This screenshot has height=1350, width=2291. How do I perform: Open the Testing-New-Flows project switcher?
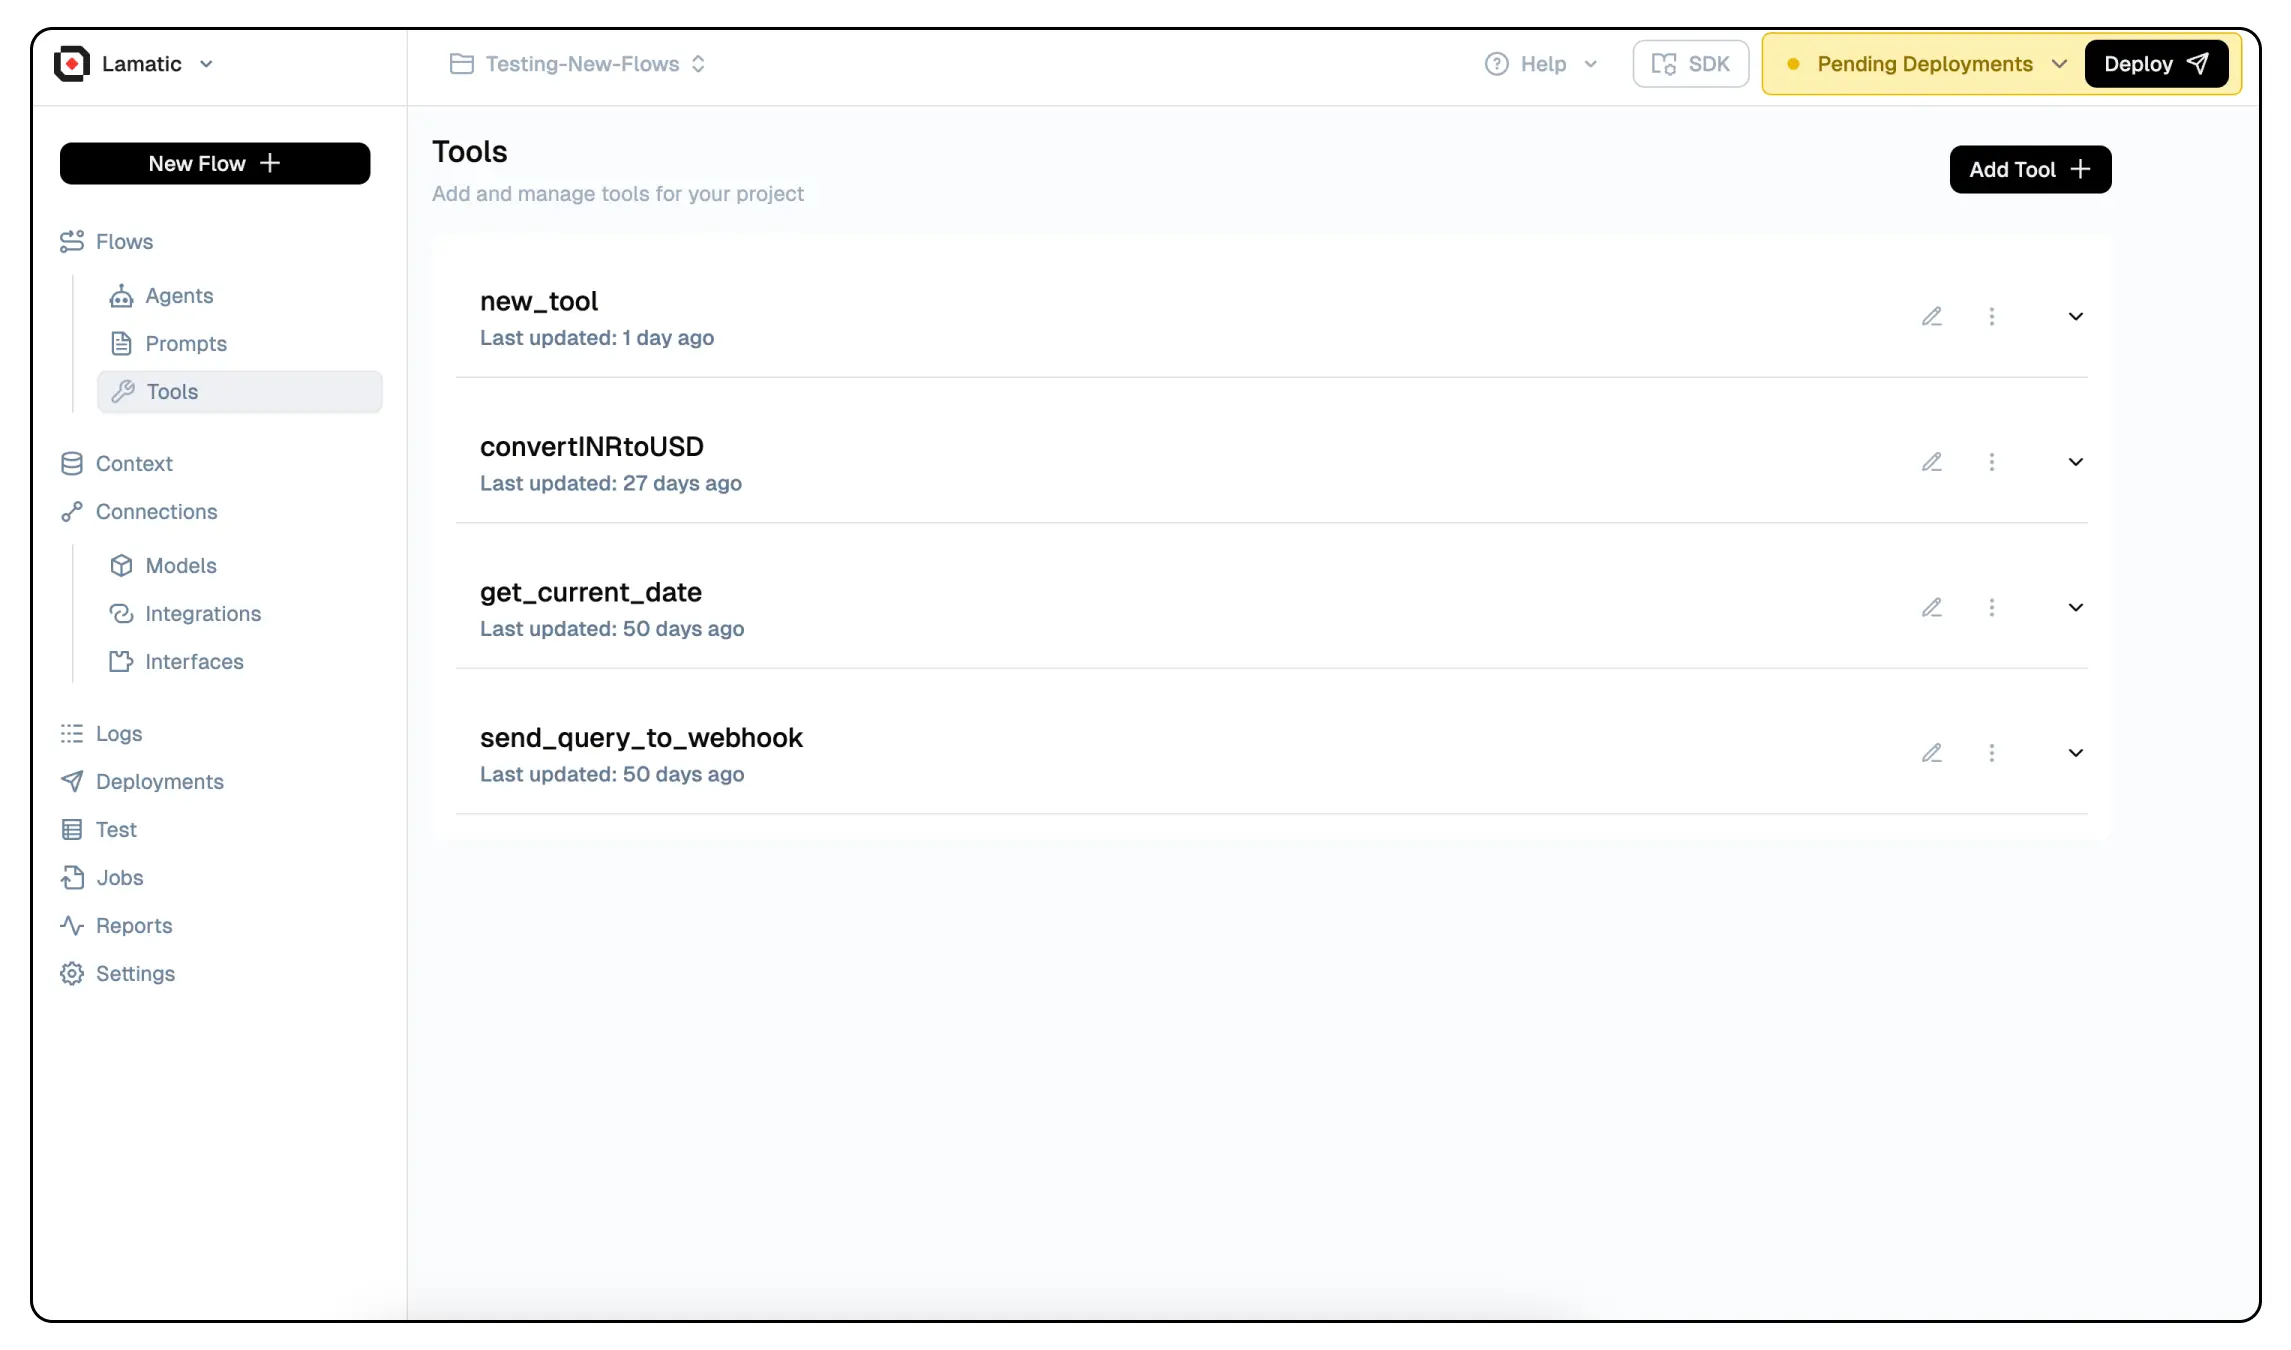[580, 64]
